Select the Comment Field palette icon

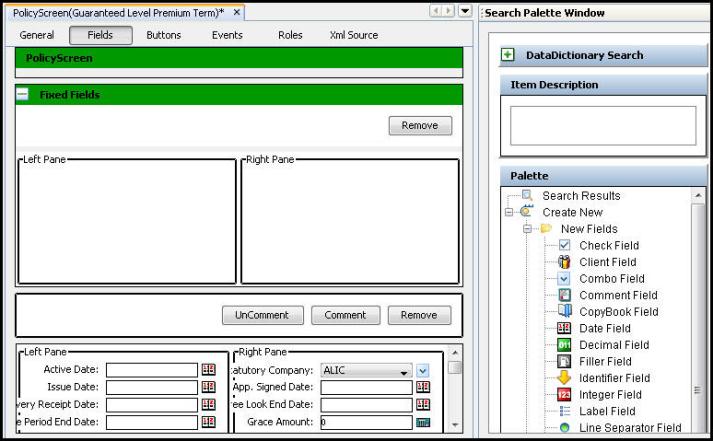point(564,295)
